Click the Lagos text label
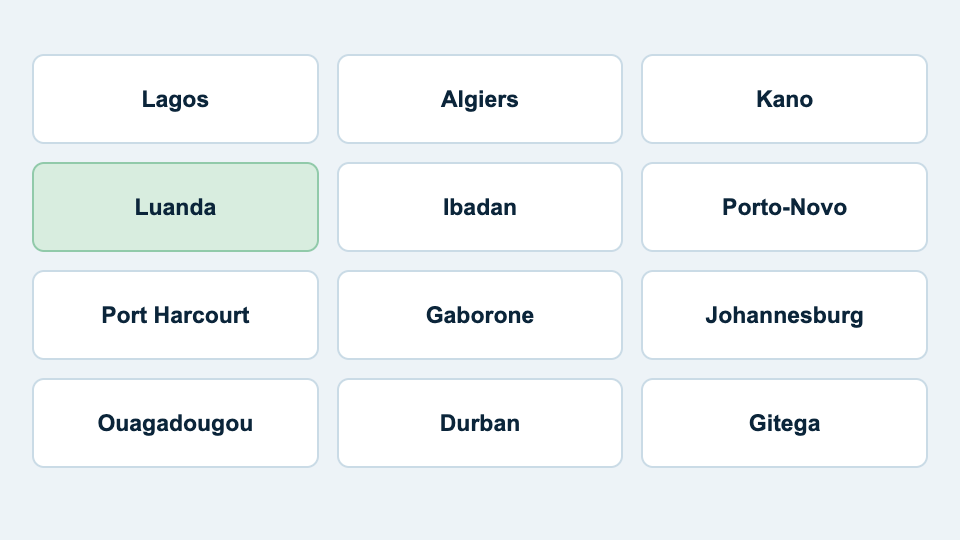Screen dimensions: 960x540 [x=175, y=100]
